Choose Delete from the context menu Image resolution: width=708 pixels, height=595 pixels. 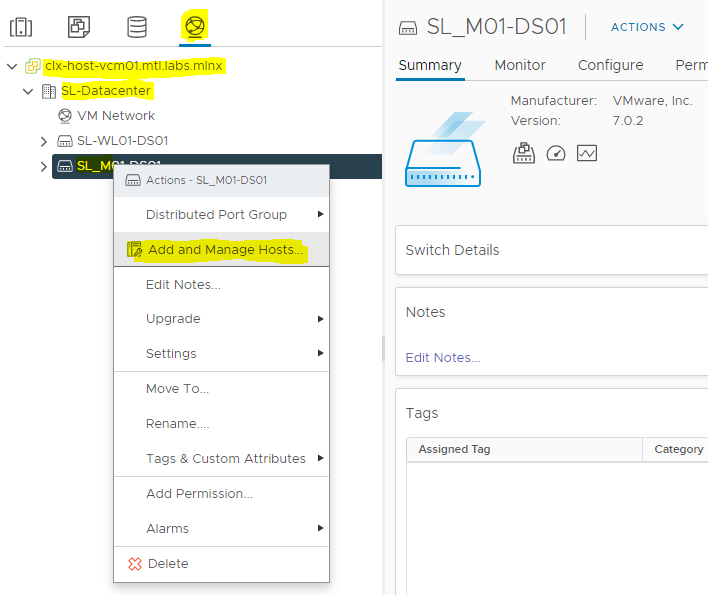pos(221,564)
